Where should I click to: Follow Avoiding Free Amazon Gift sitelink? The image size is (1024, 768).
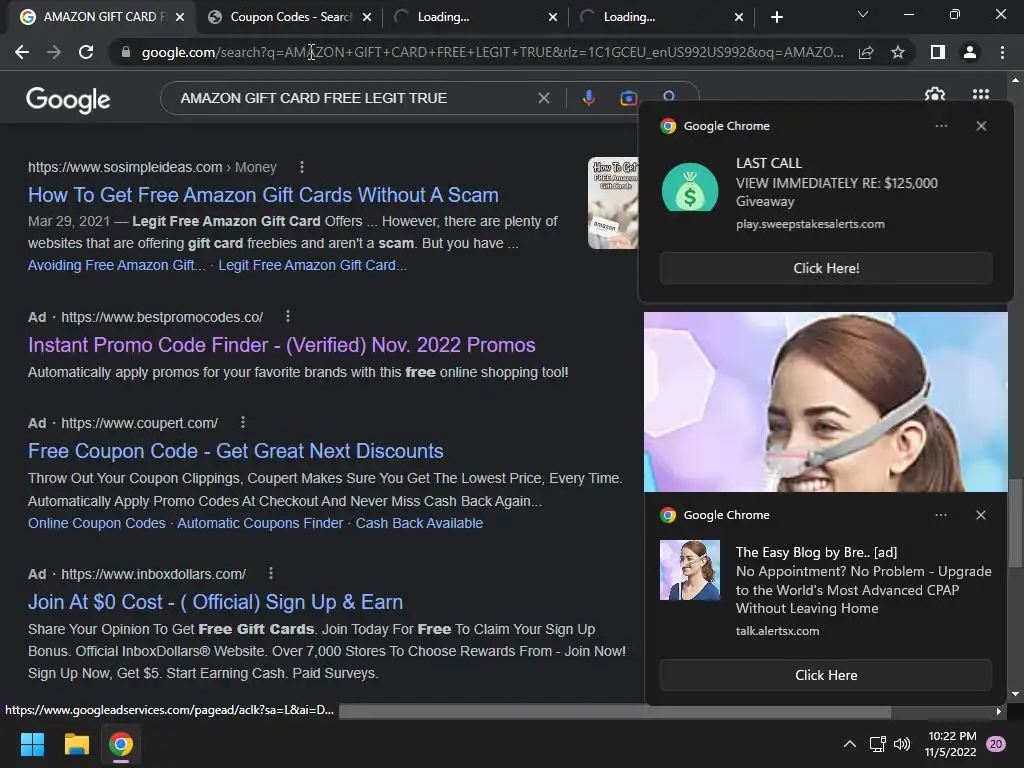click(116, 265)
